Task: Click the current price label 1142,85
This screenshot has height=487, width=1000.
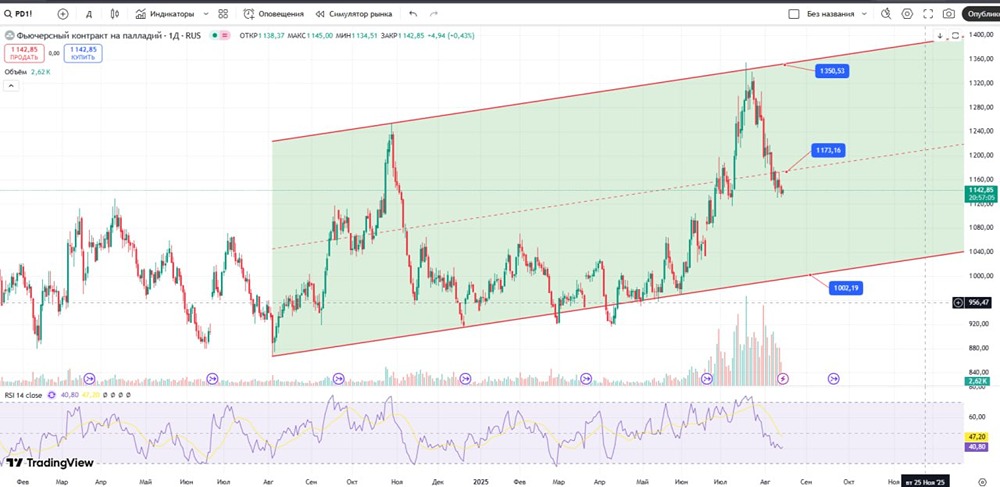Action: click(x=981, y=190)
